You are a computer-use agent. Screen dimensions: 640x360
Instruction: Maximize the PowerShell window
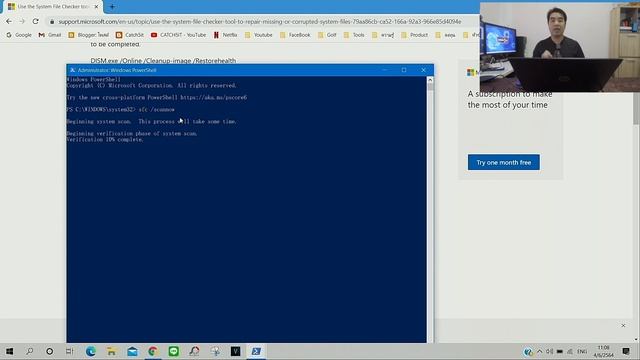point(404,70)
